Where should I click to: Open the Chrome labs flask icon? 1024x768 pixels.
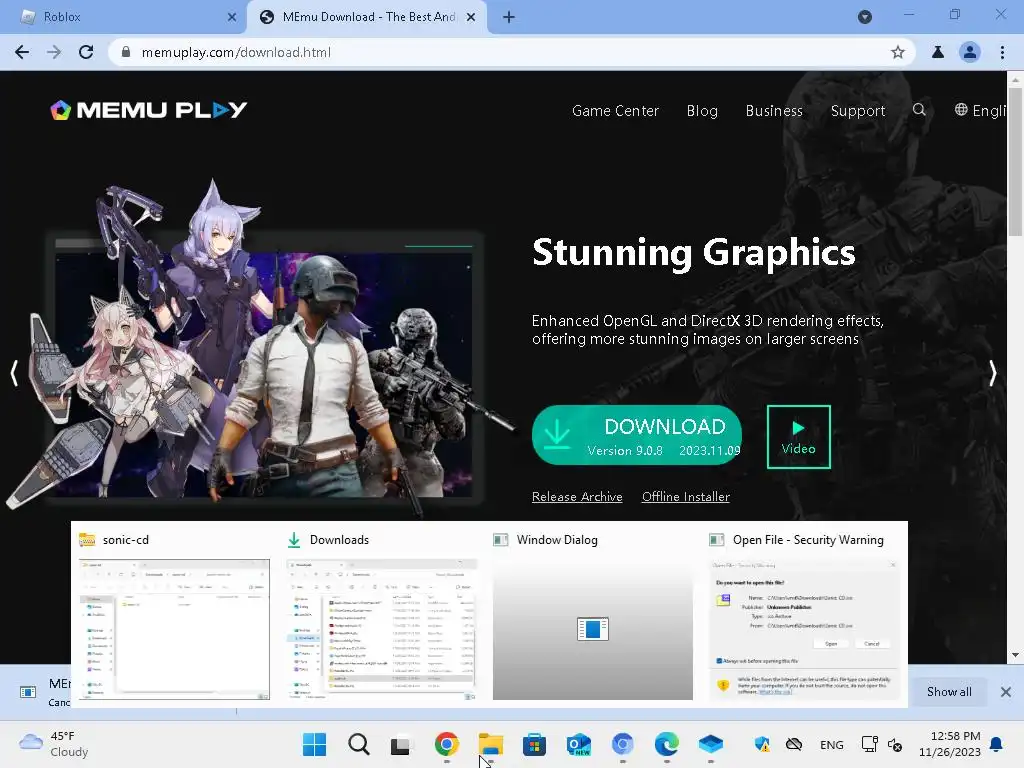pos(938,52)
